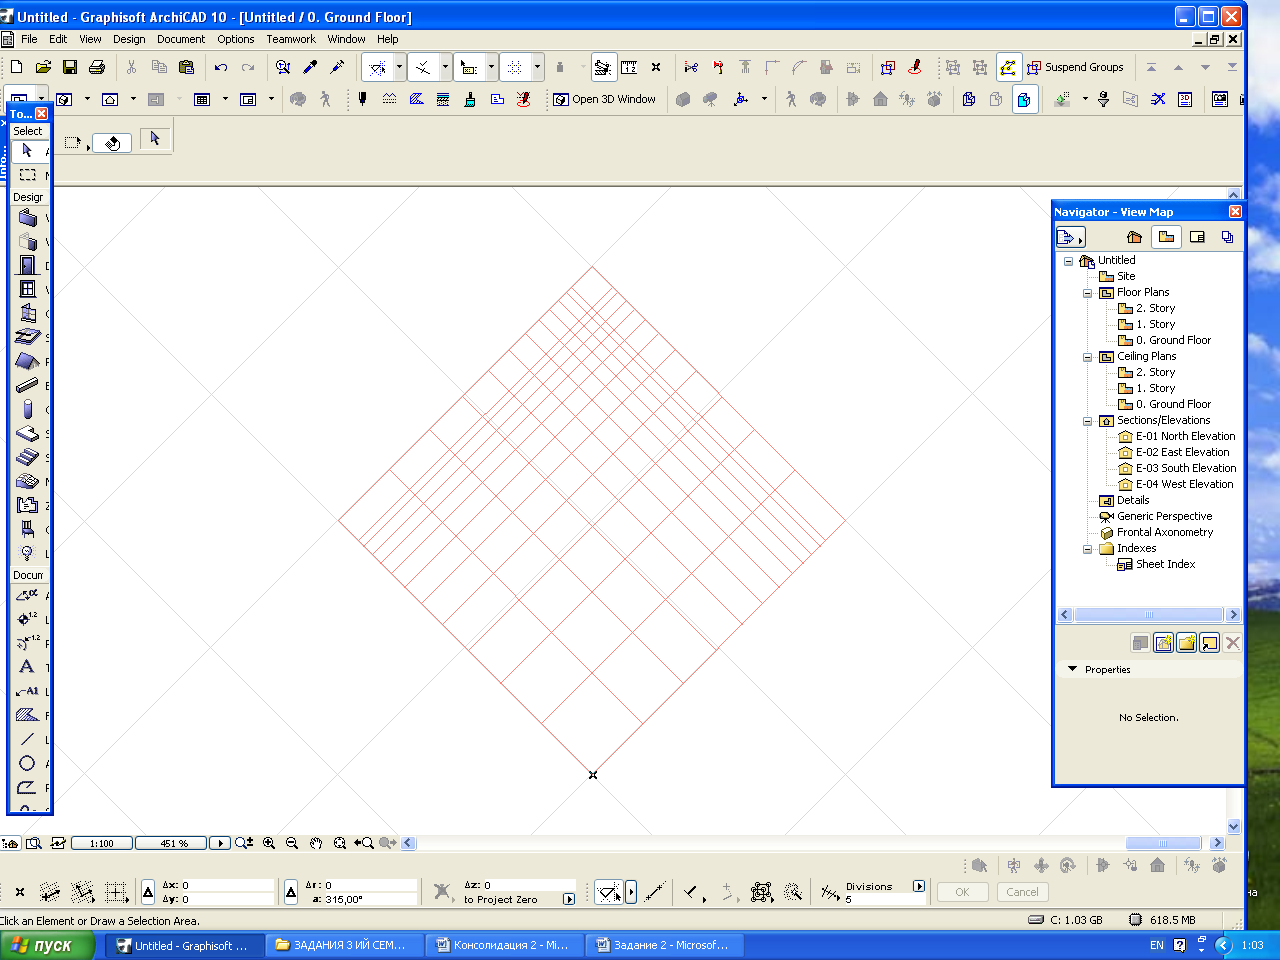
Task: Click the Navigator horizontal scrollbar
Action: point(1149,615)
